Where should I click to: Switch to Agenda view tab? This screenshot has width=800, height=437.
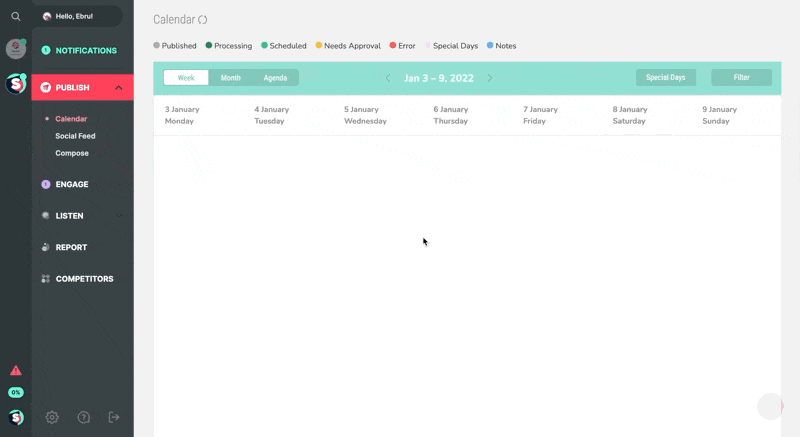click(276, 78)
